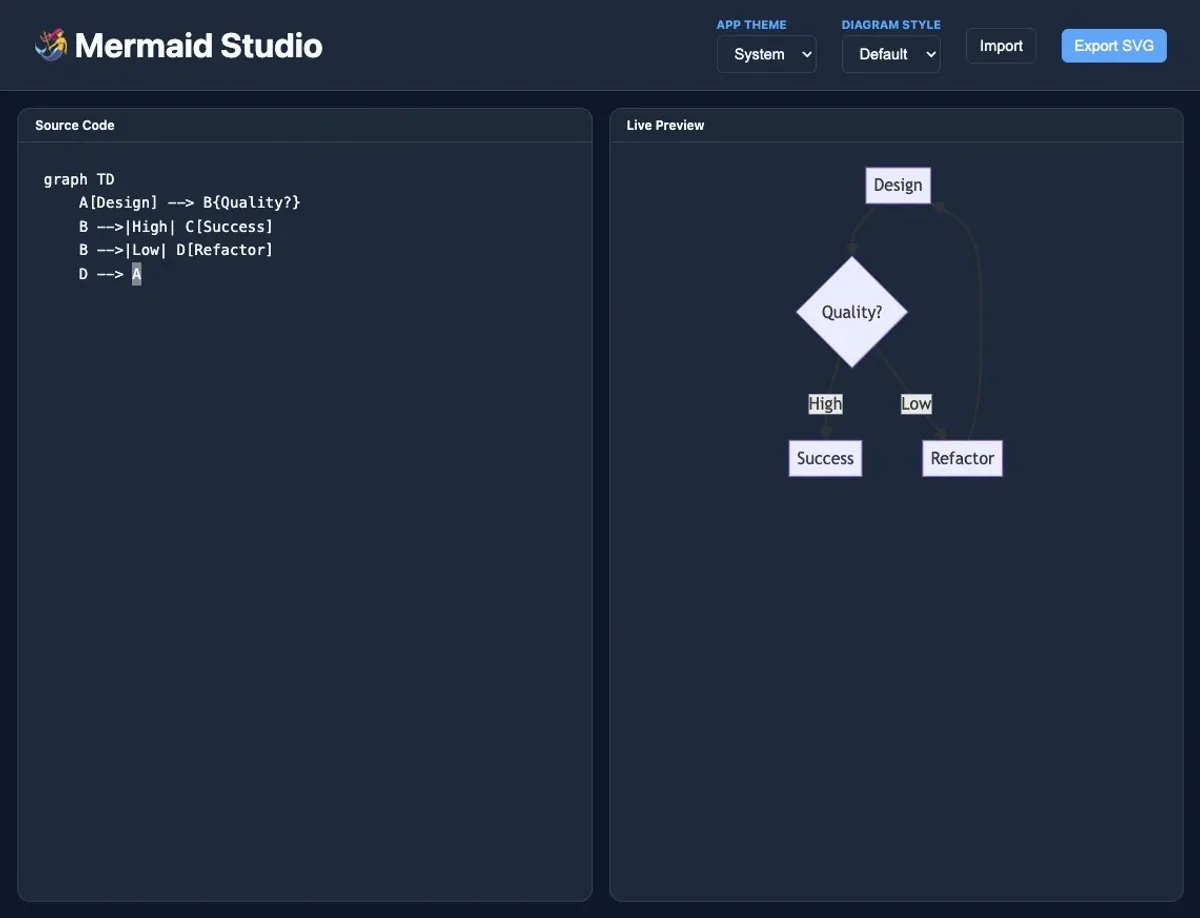
Task: Select the Source Code panel header
Action: pyautogui.click(x=74, y=124)
